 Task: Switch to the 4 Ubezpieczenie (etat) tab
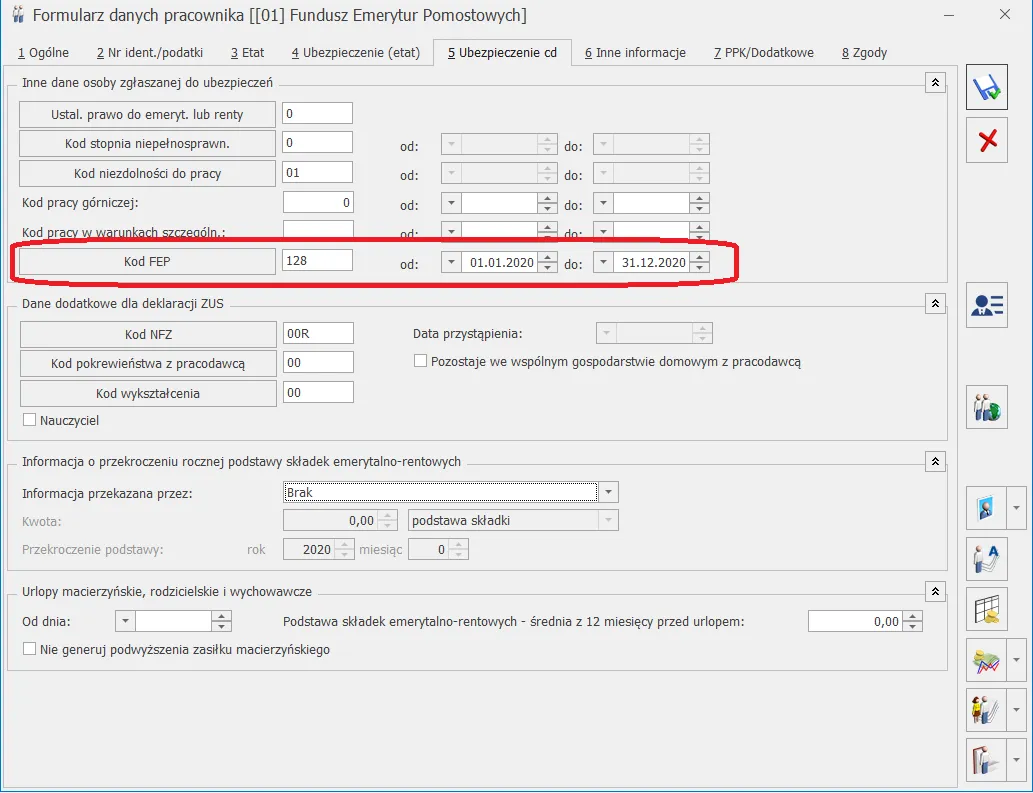tap(356, 53)
